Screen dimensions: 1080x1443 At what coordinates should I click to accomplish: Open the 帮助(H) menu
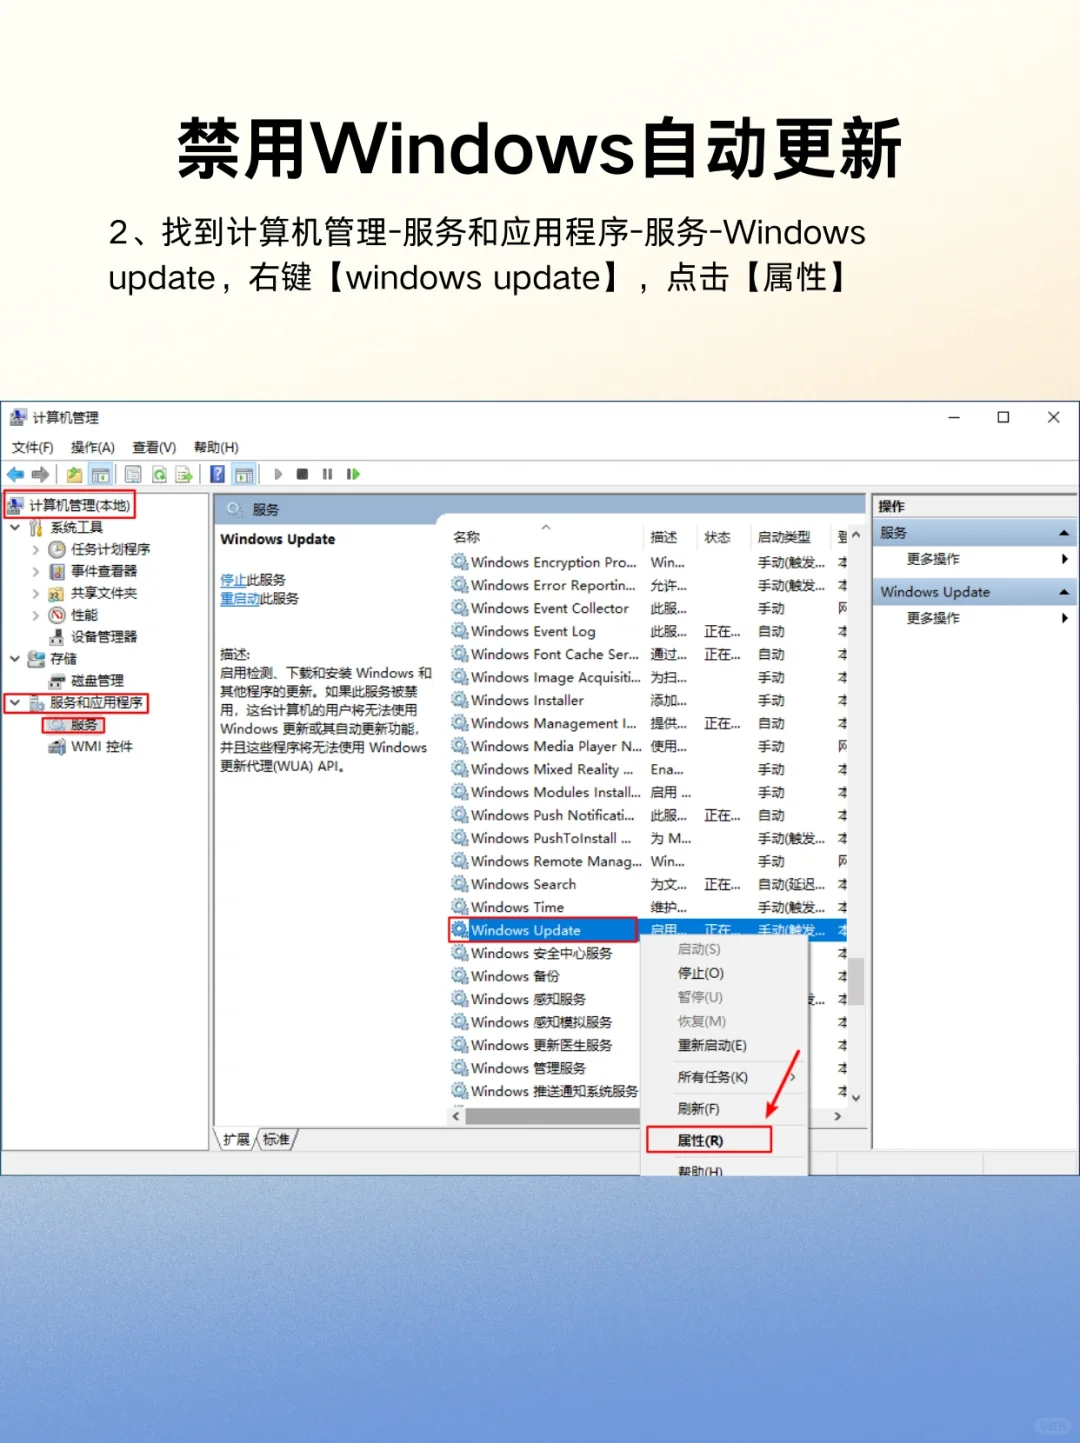click(216, 447)
